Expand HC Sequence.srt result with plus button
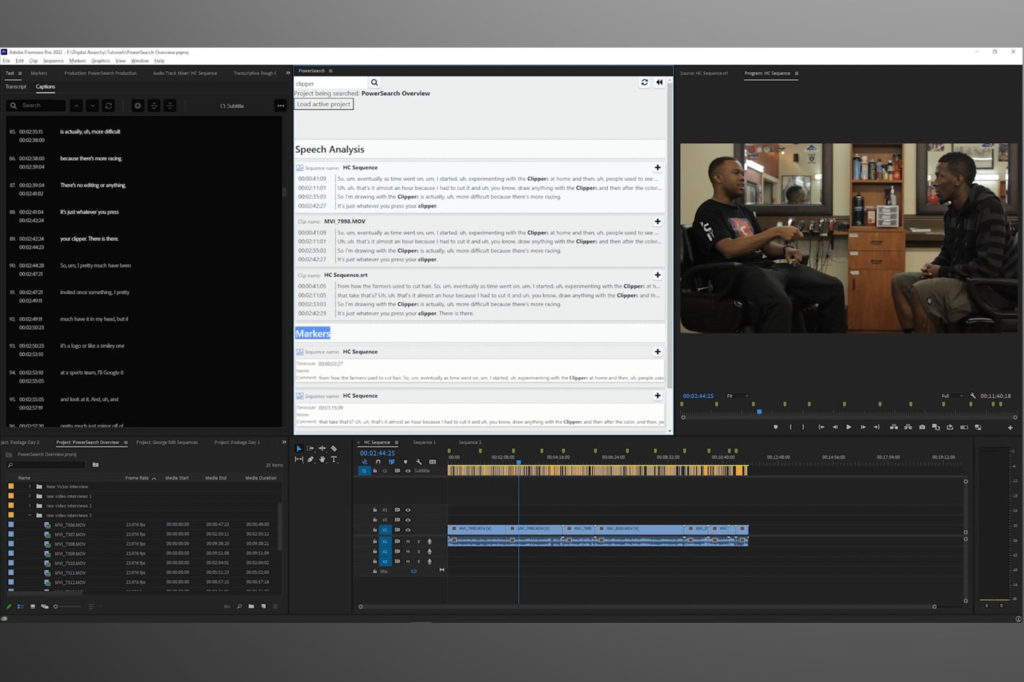The image size is (1024, 682). [658, 275]
